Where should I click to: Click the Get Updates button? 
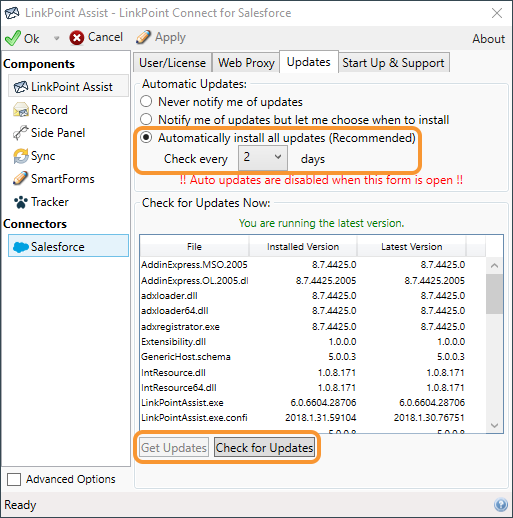coord(174,448)
